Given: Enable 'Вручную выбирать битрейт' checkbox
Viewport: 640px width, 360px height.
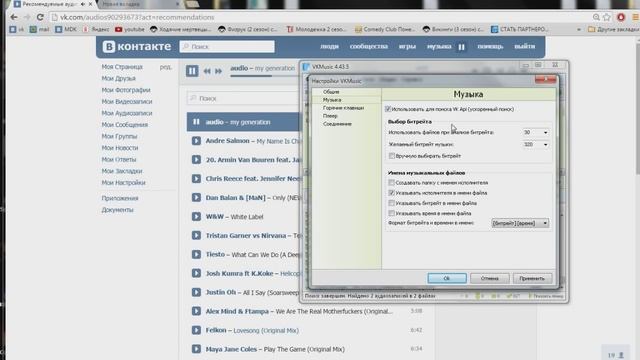Looking at the screenshot, I should tap(391, 156).
